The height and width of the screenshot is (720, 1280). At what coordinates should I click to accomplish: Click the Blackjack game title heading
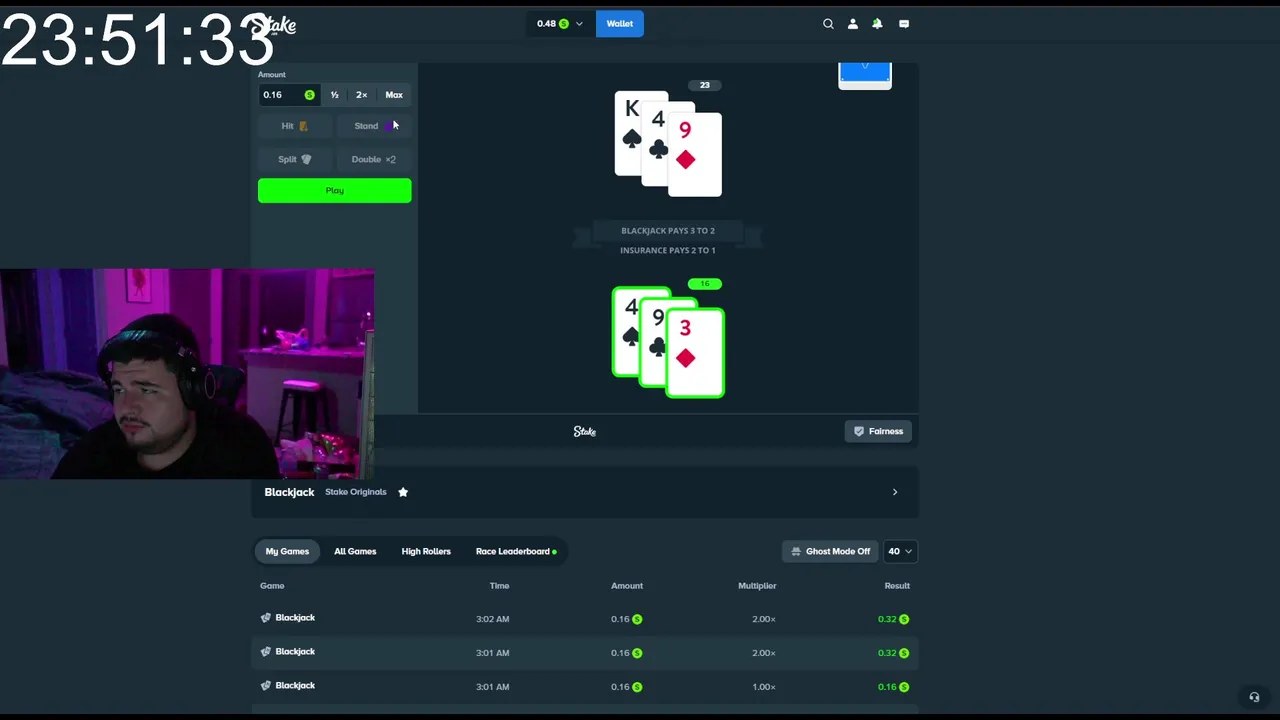click(x=289, y=492)
